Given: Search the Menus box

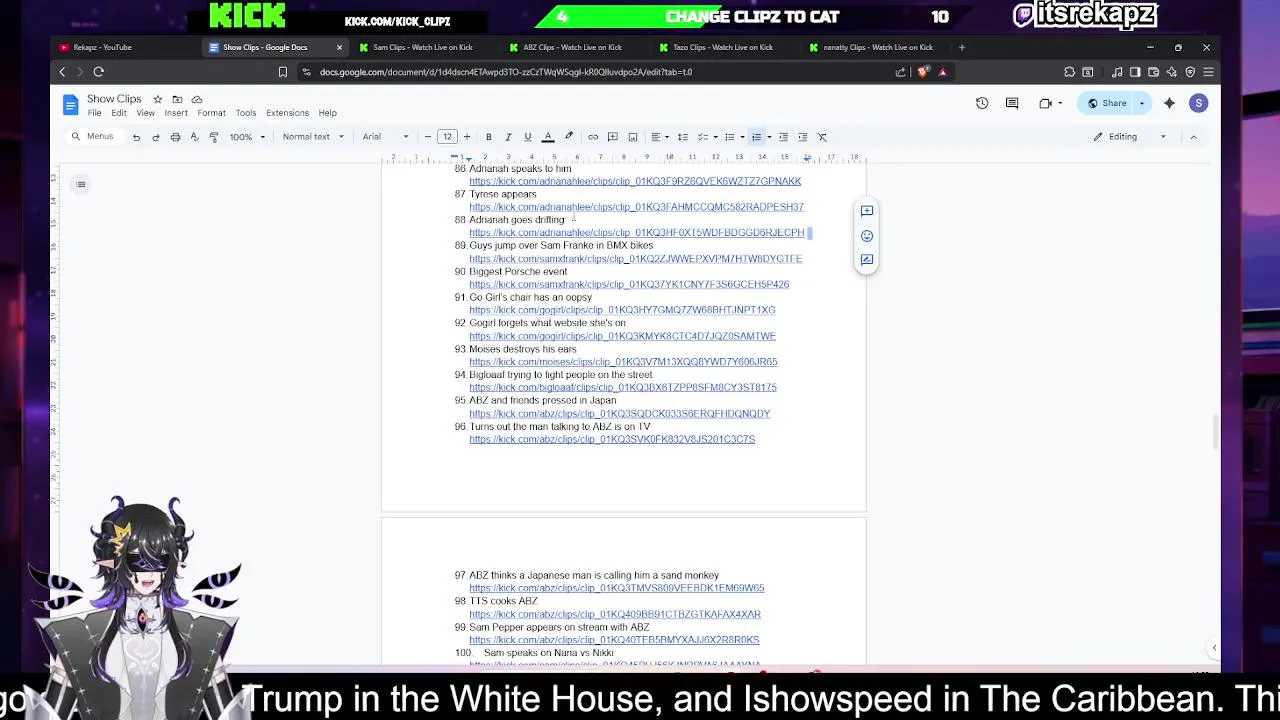Looking at the screenshot, I should (x=93, y=137).
